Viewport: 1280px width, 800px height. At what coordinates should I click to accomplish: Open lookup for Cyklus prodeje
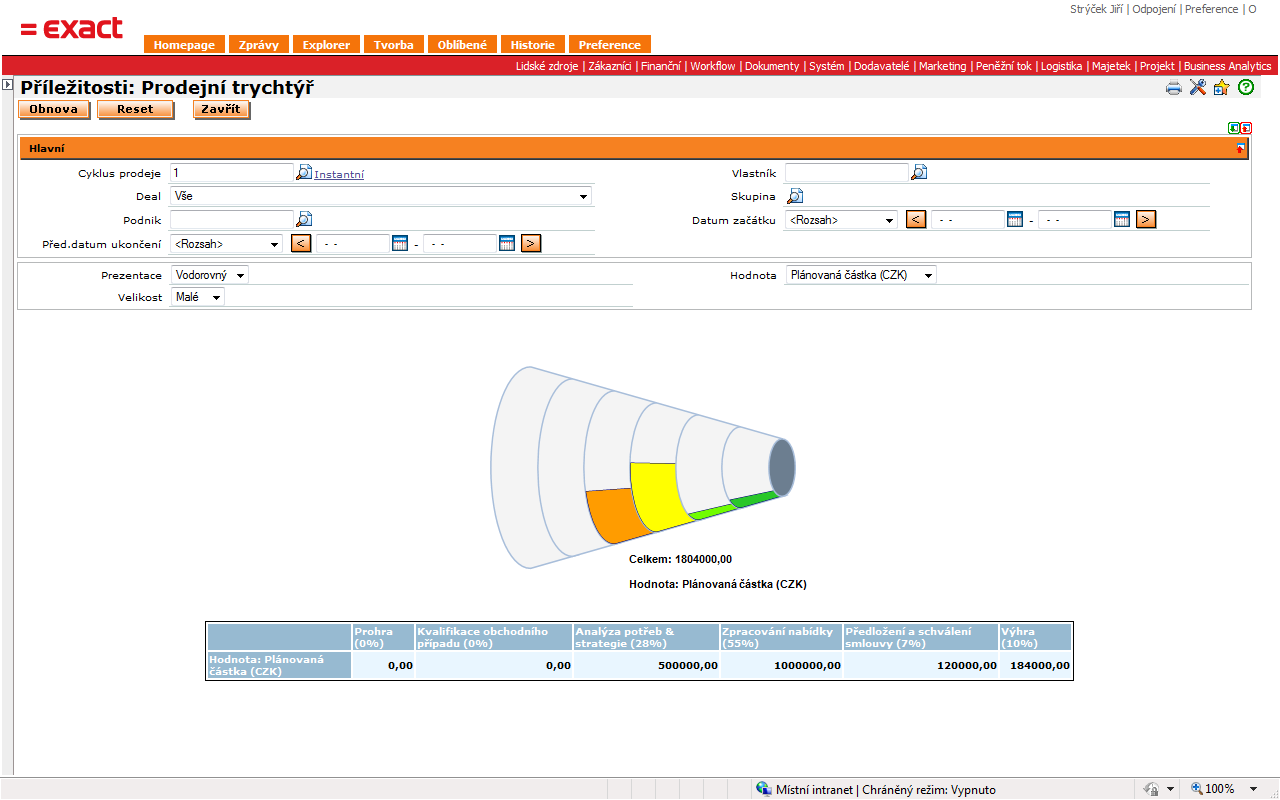click(x=304, y=173)
